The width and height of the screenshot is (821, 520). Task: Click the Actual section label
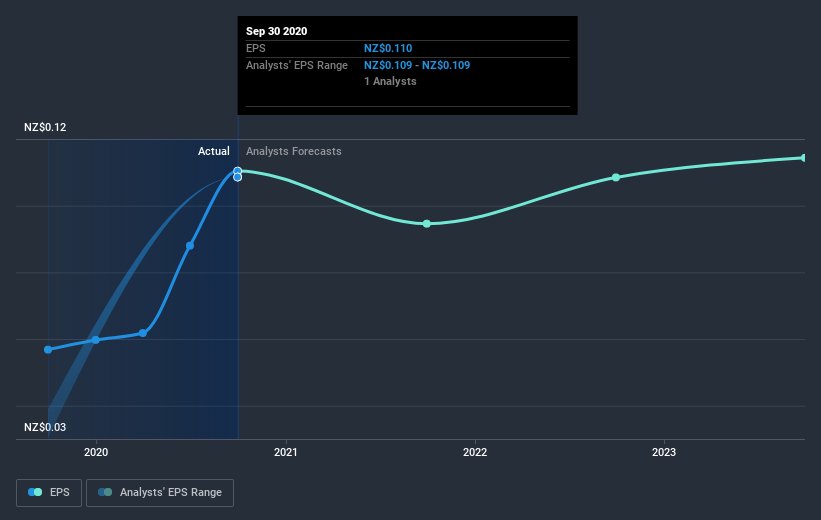[x=214, y=151]
